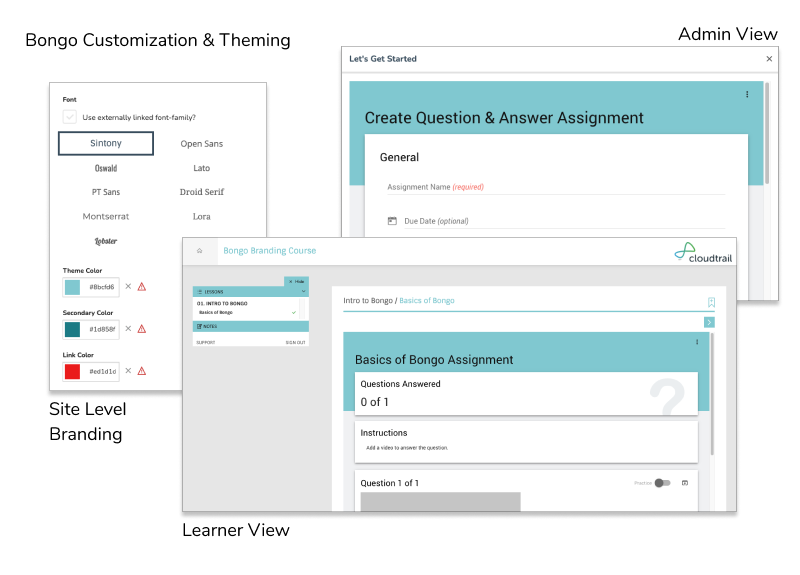Select the Sintony font
The width and height of the screenshot is (800, 575).
click(x=106, y=143)
